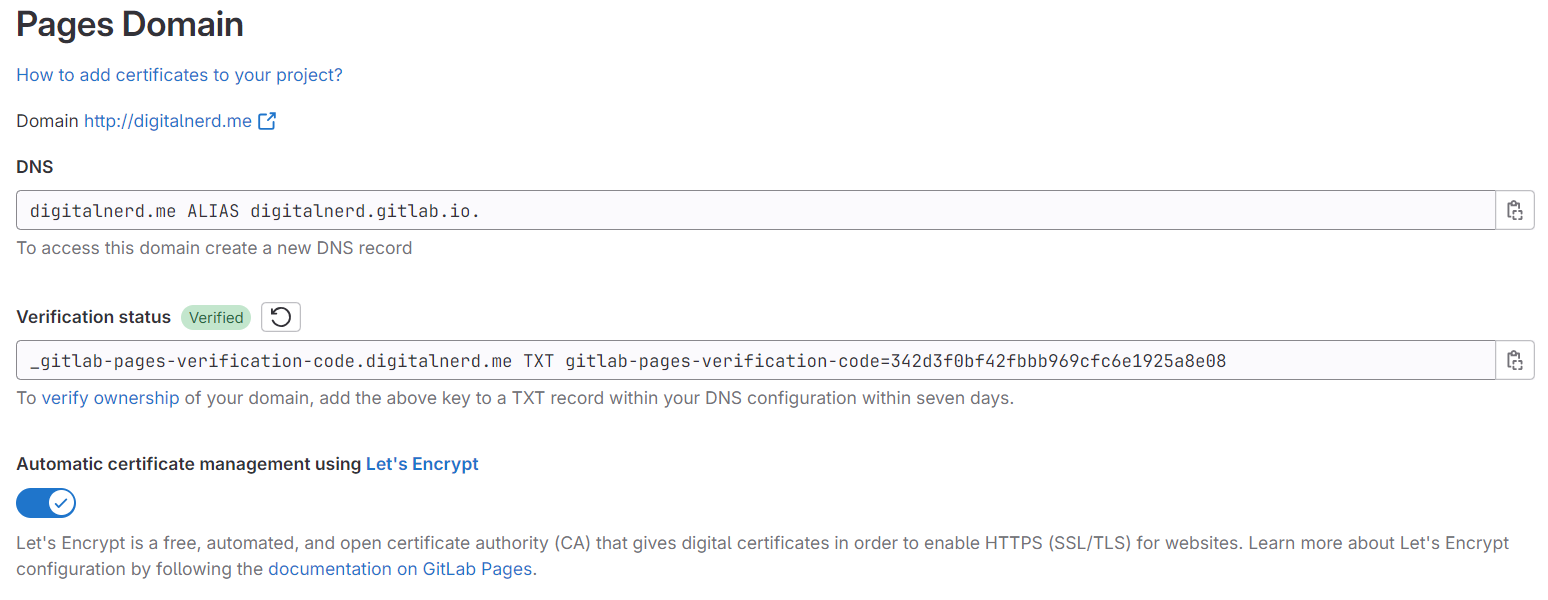This screenshot has height=600, width=1548.
Task: Click the green Verified status badge
Action: [216, 317]
